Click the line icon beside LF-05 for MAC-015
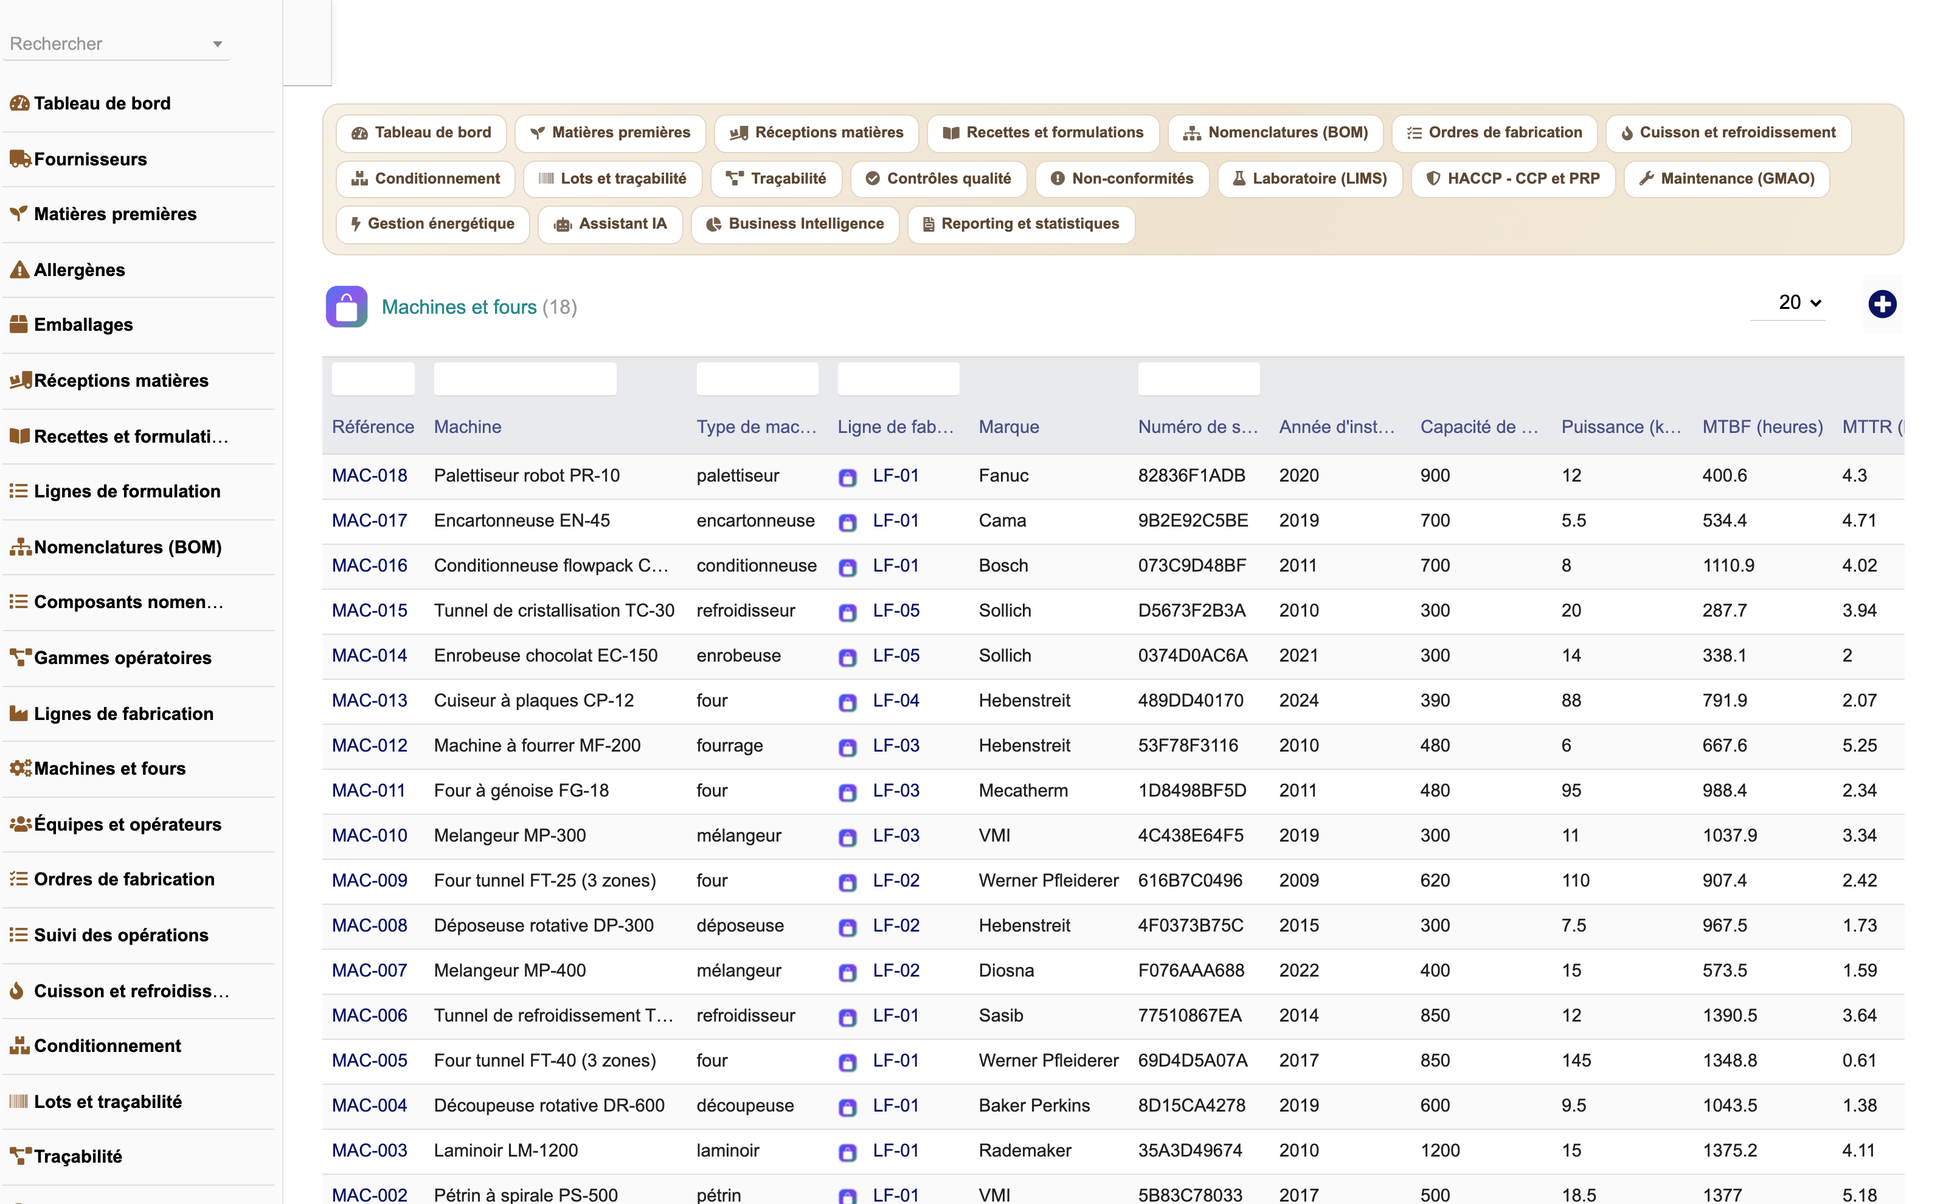 (847, 612)
